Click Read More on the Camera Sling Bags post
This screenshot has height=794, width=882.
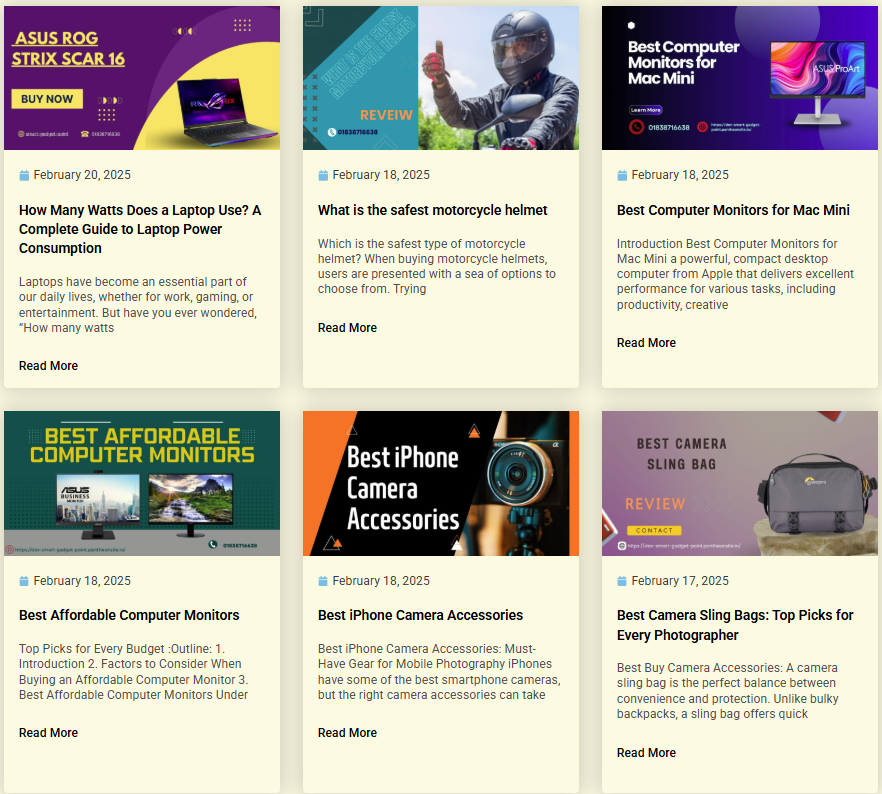pyautogui.click(x=646, y=753)
